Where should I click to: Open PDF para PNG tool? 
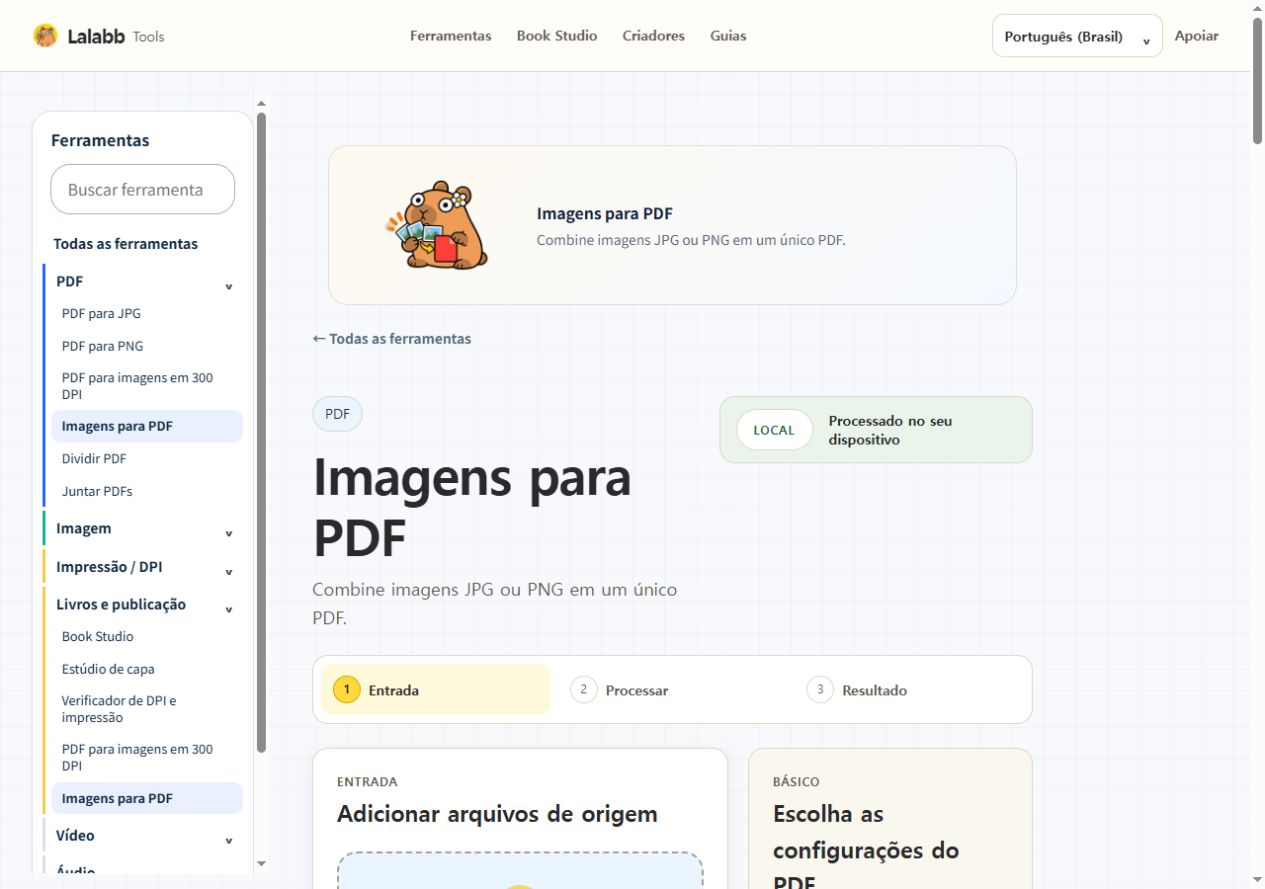coord(102,346)
